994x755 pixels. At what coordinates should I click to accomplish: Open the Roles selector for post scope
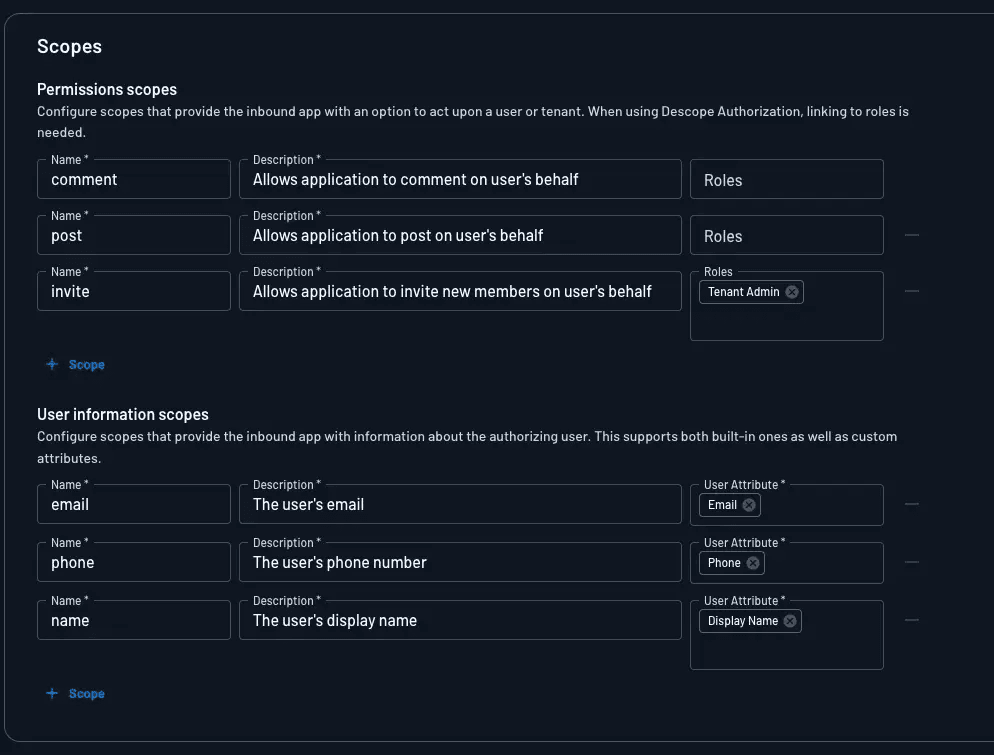point(787,235)
